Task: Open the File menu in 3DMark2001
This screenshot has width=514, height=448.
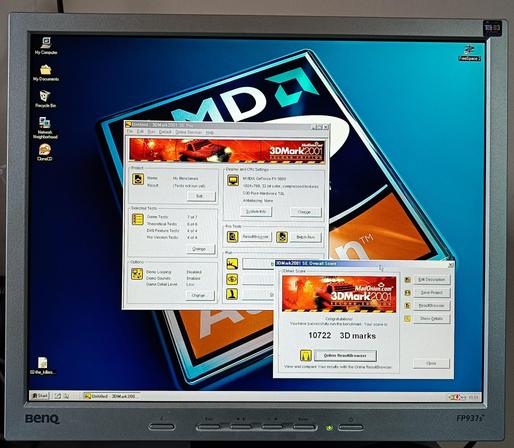Action: [x=130, y=132]
